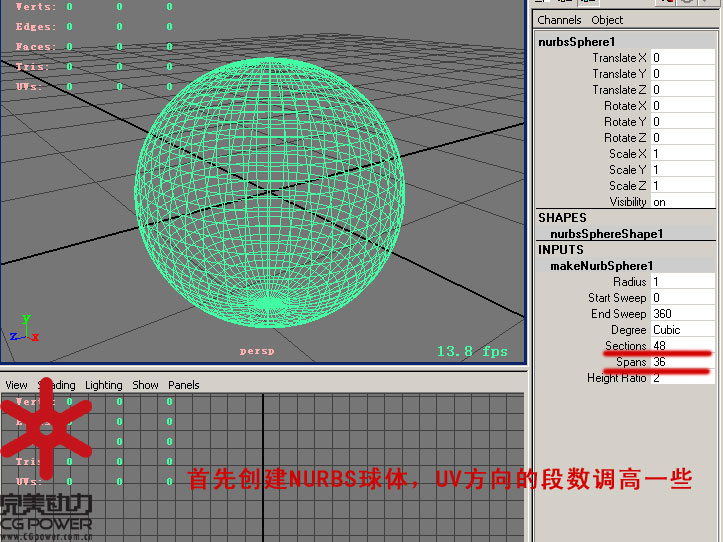Open the Shading menu of lower panel

point(56,385)
